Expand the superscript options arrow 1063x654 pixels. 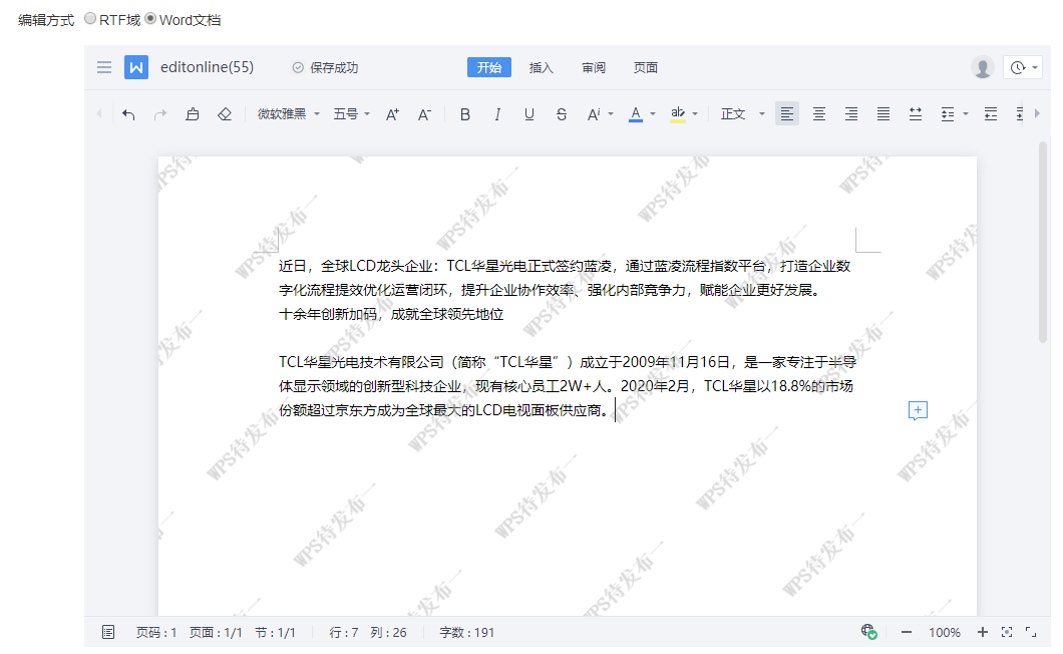[x=611, y=115]
